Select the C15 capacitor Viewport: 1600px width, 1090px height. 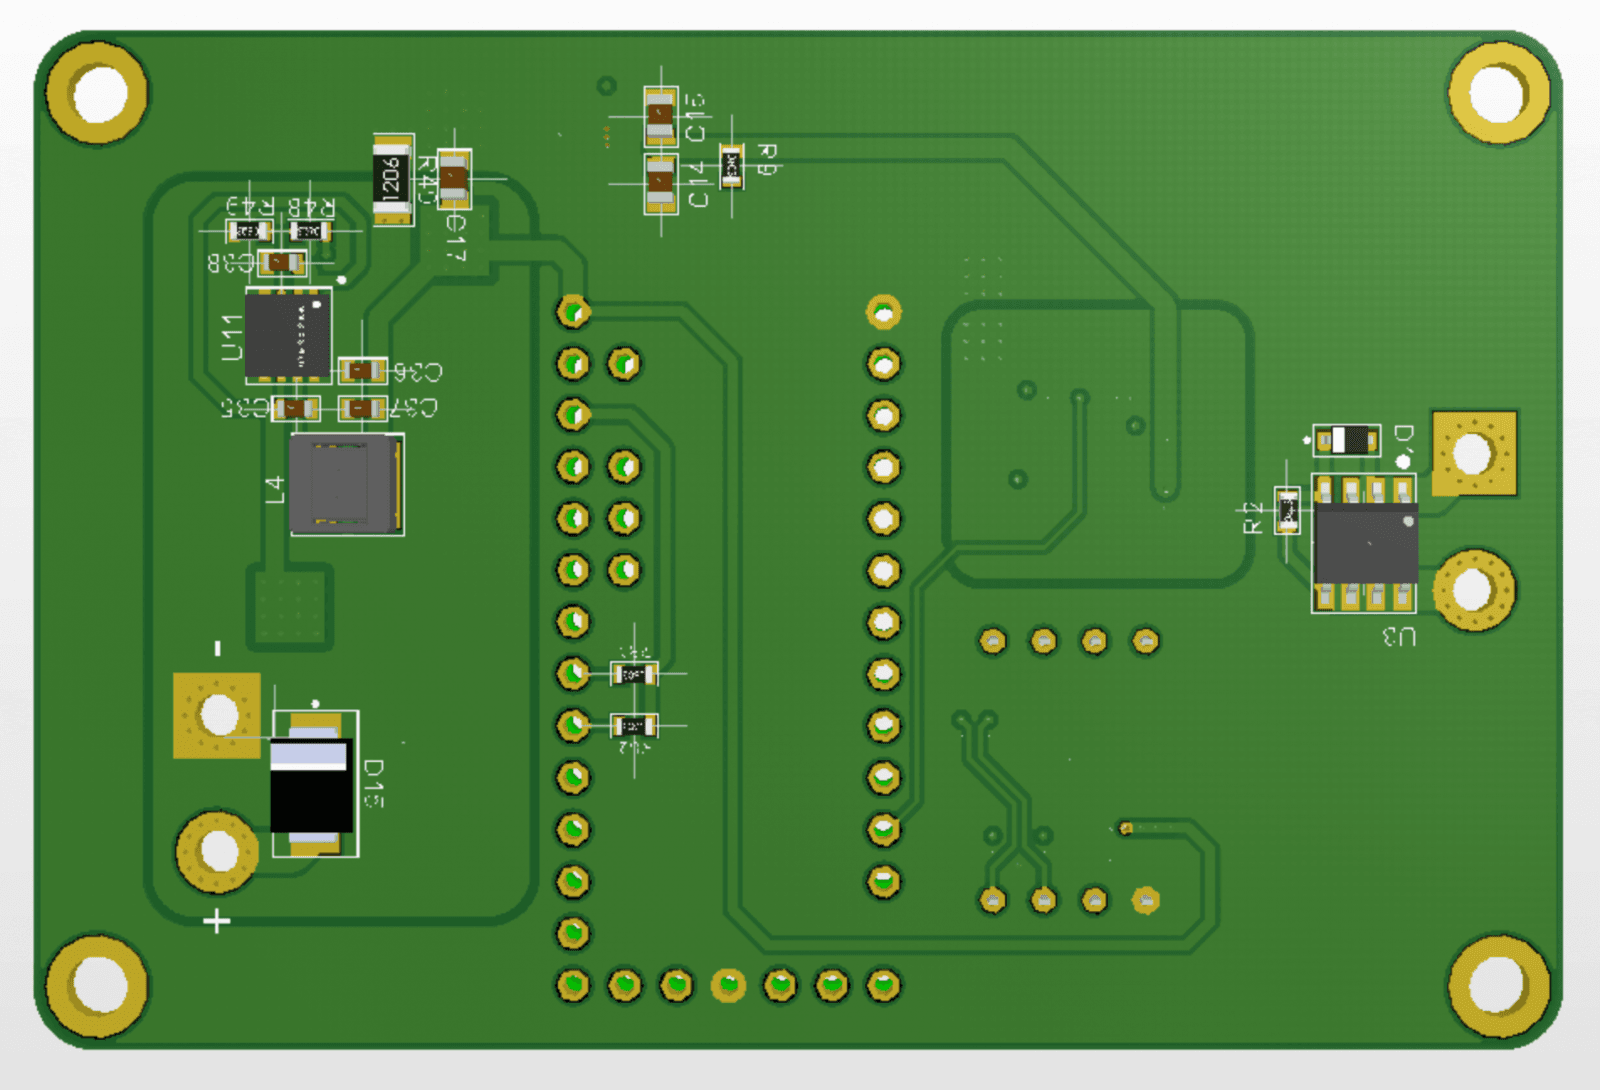pos(660,118)
